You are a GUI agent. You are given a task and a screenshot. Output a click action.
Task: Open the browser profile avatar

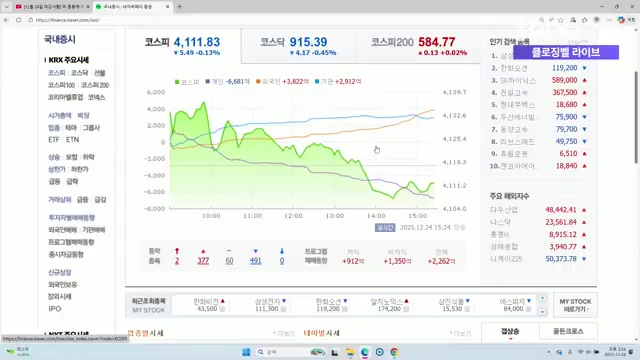pyautogui.click(x=596, y=20)
